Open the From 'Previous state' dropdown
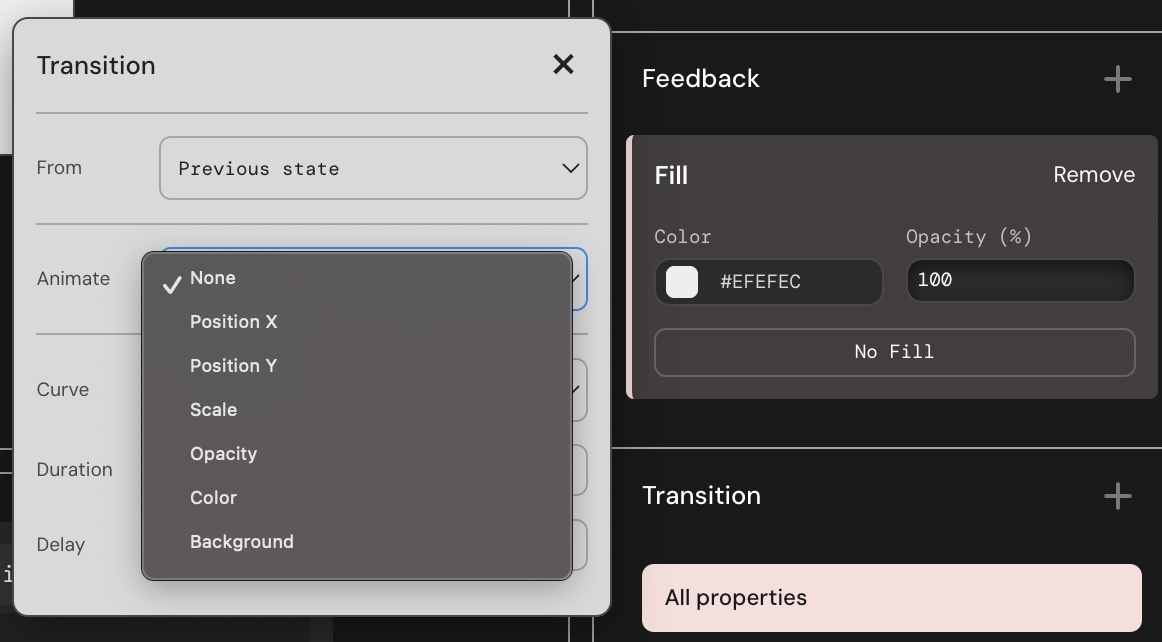 (373, 168)
